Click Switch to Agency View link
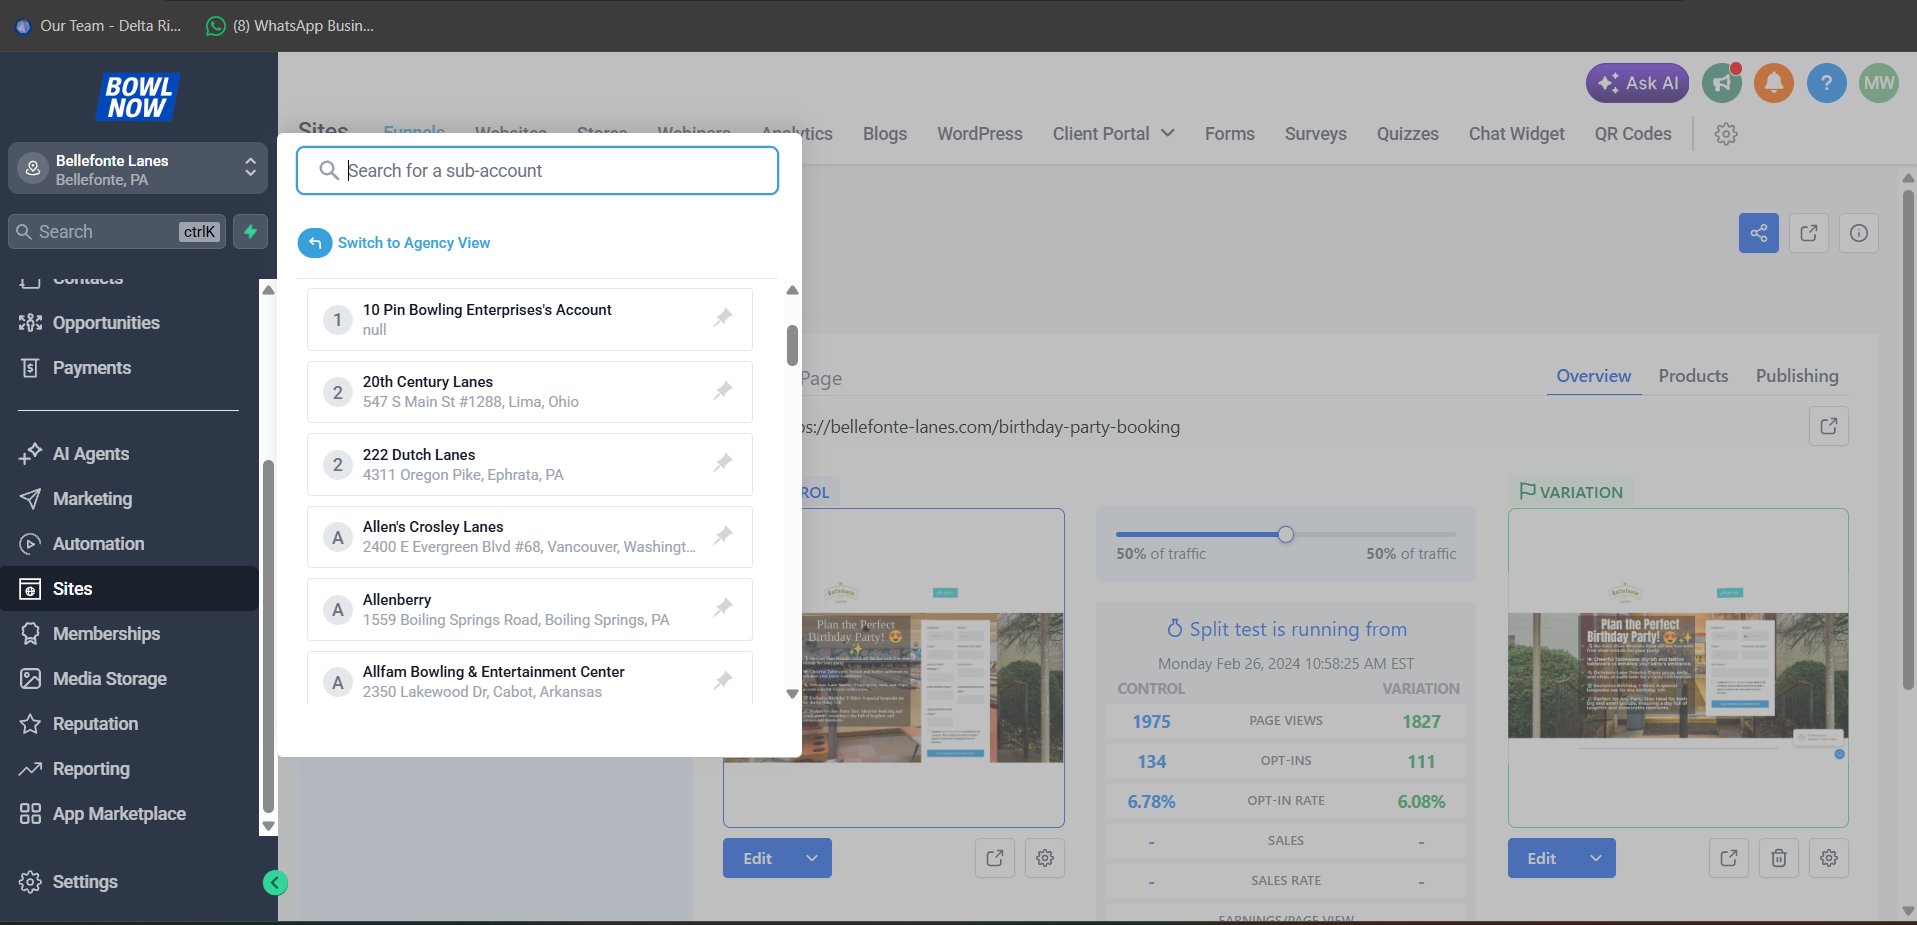Screen dimensions: 1917x925 (x=414, y=243)
